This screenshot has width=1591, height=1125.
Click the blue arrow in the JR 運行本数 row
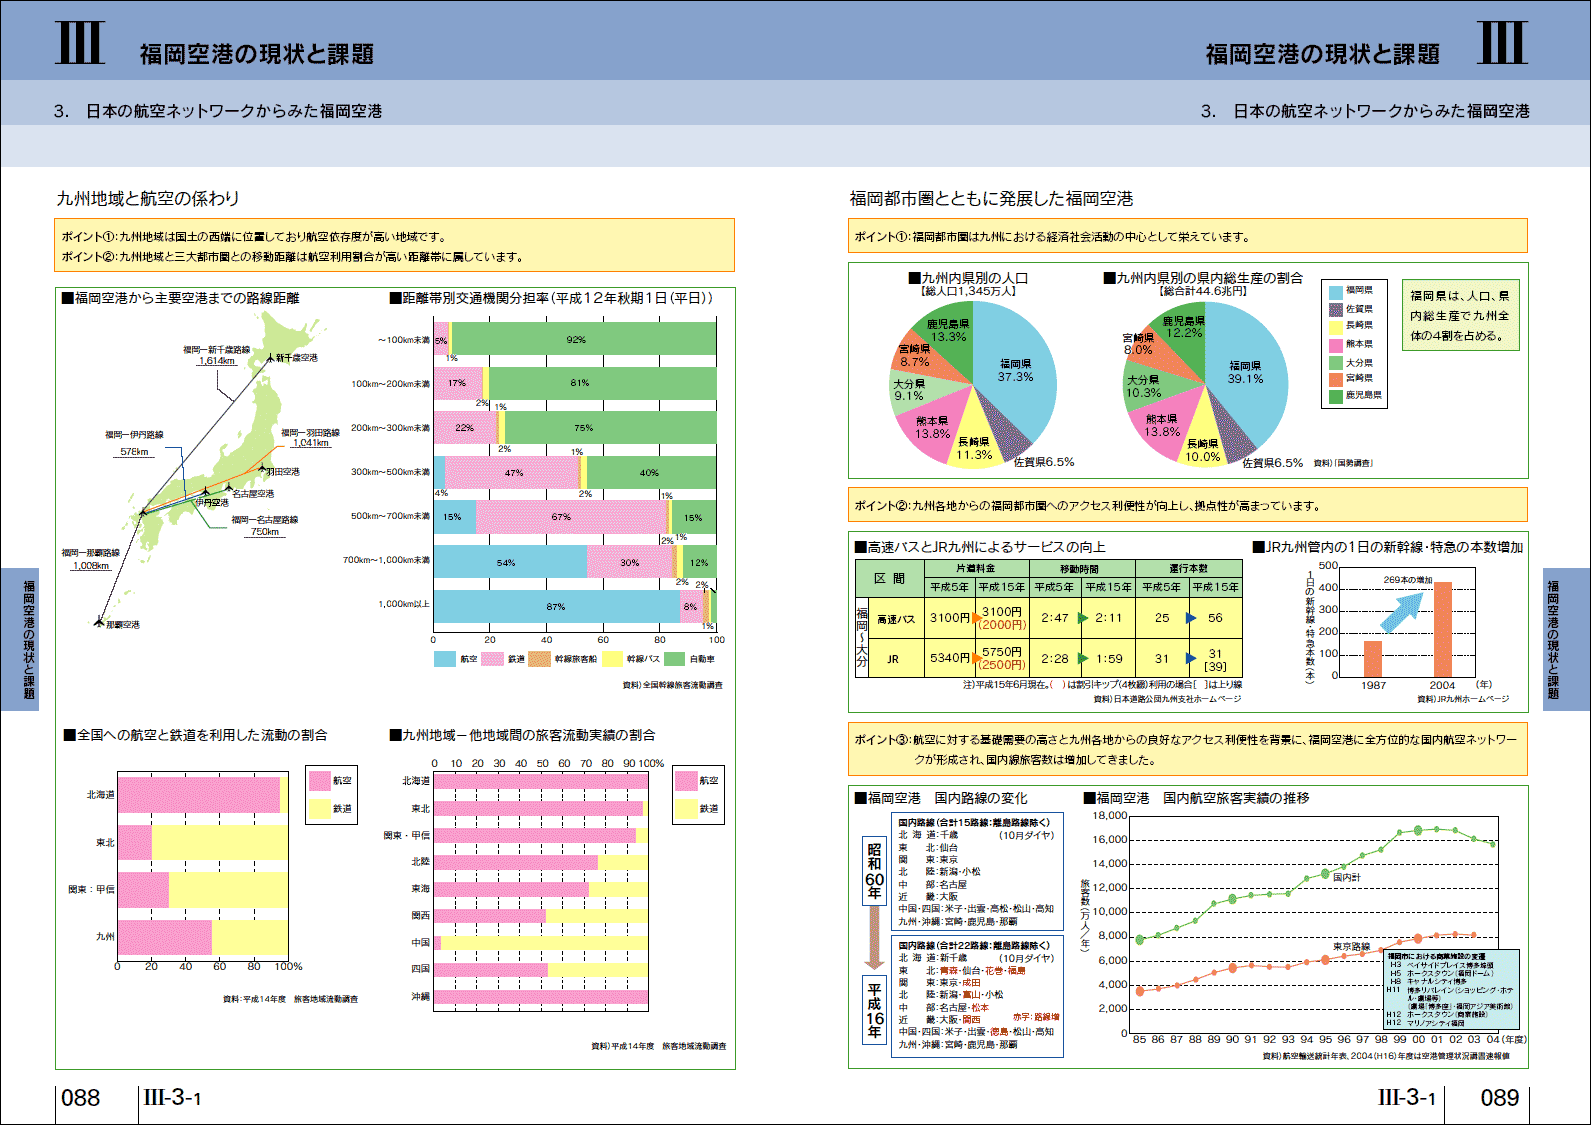point(1191,658)
